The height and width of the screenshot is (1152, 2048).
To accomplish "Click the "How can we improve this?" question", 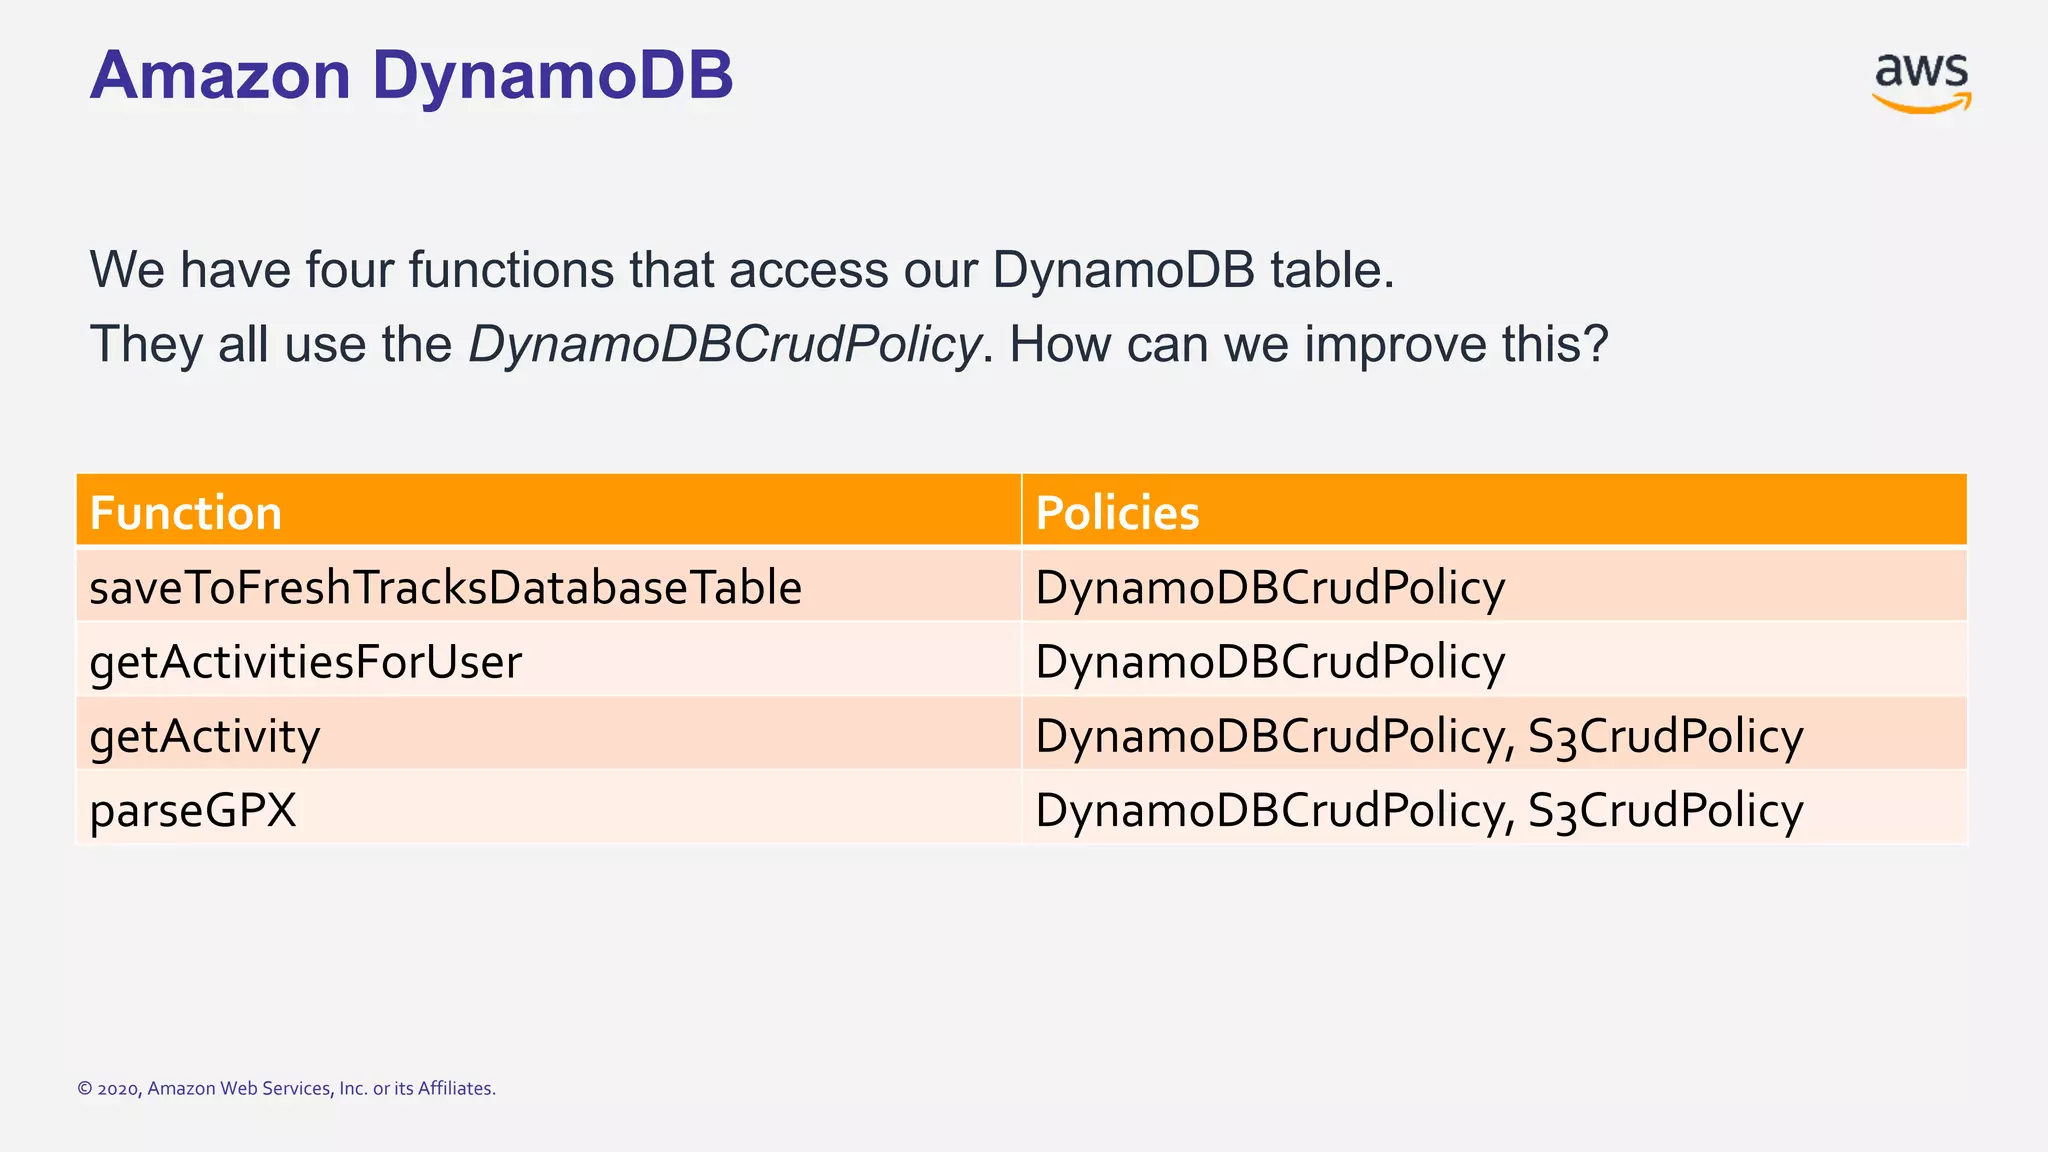I will [1308, 344].
